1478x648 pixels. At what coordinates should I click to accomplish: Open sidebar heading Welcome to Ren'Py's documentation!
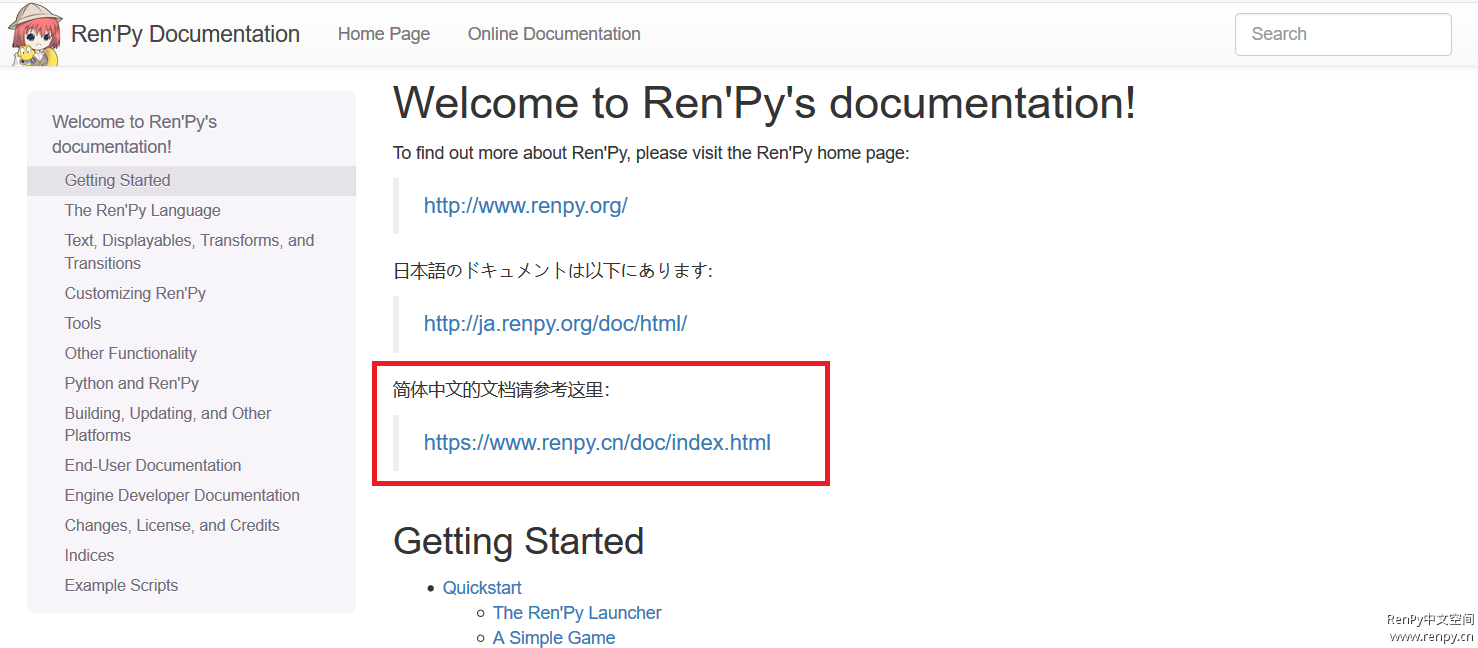135,134
